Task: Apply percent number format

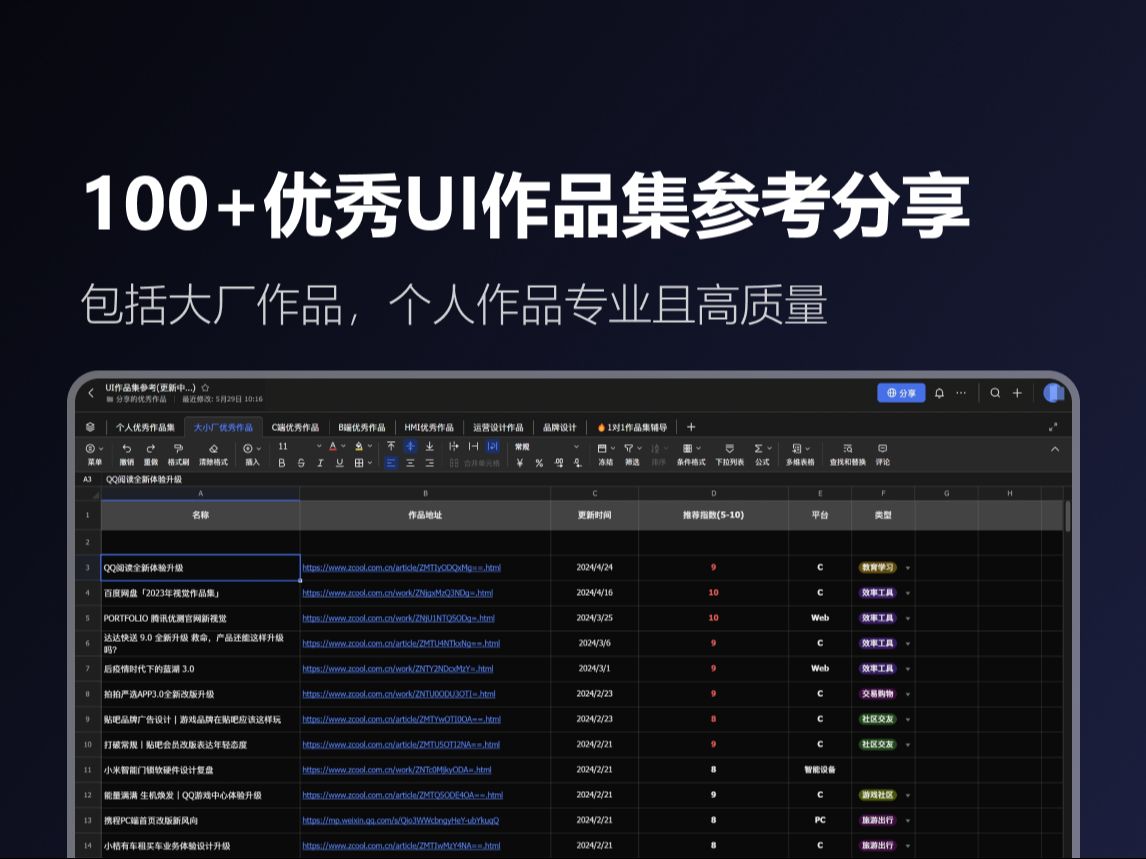Action: click(539, 463)
